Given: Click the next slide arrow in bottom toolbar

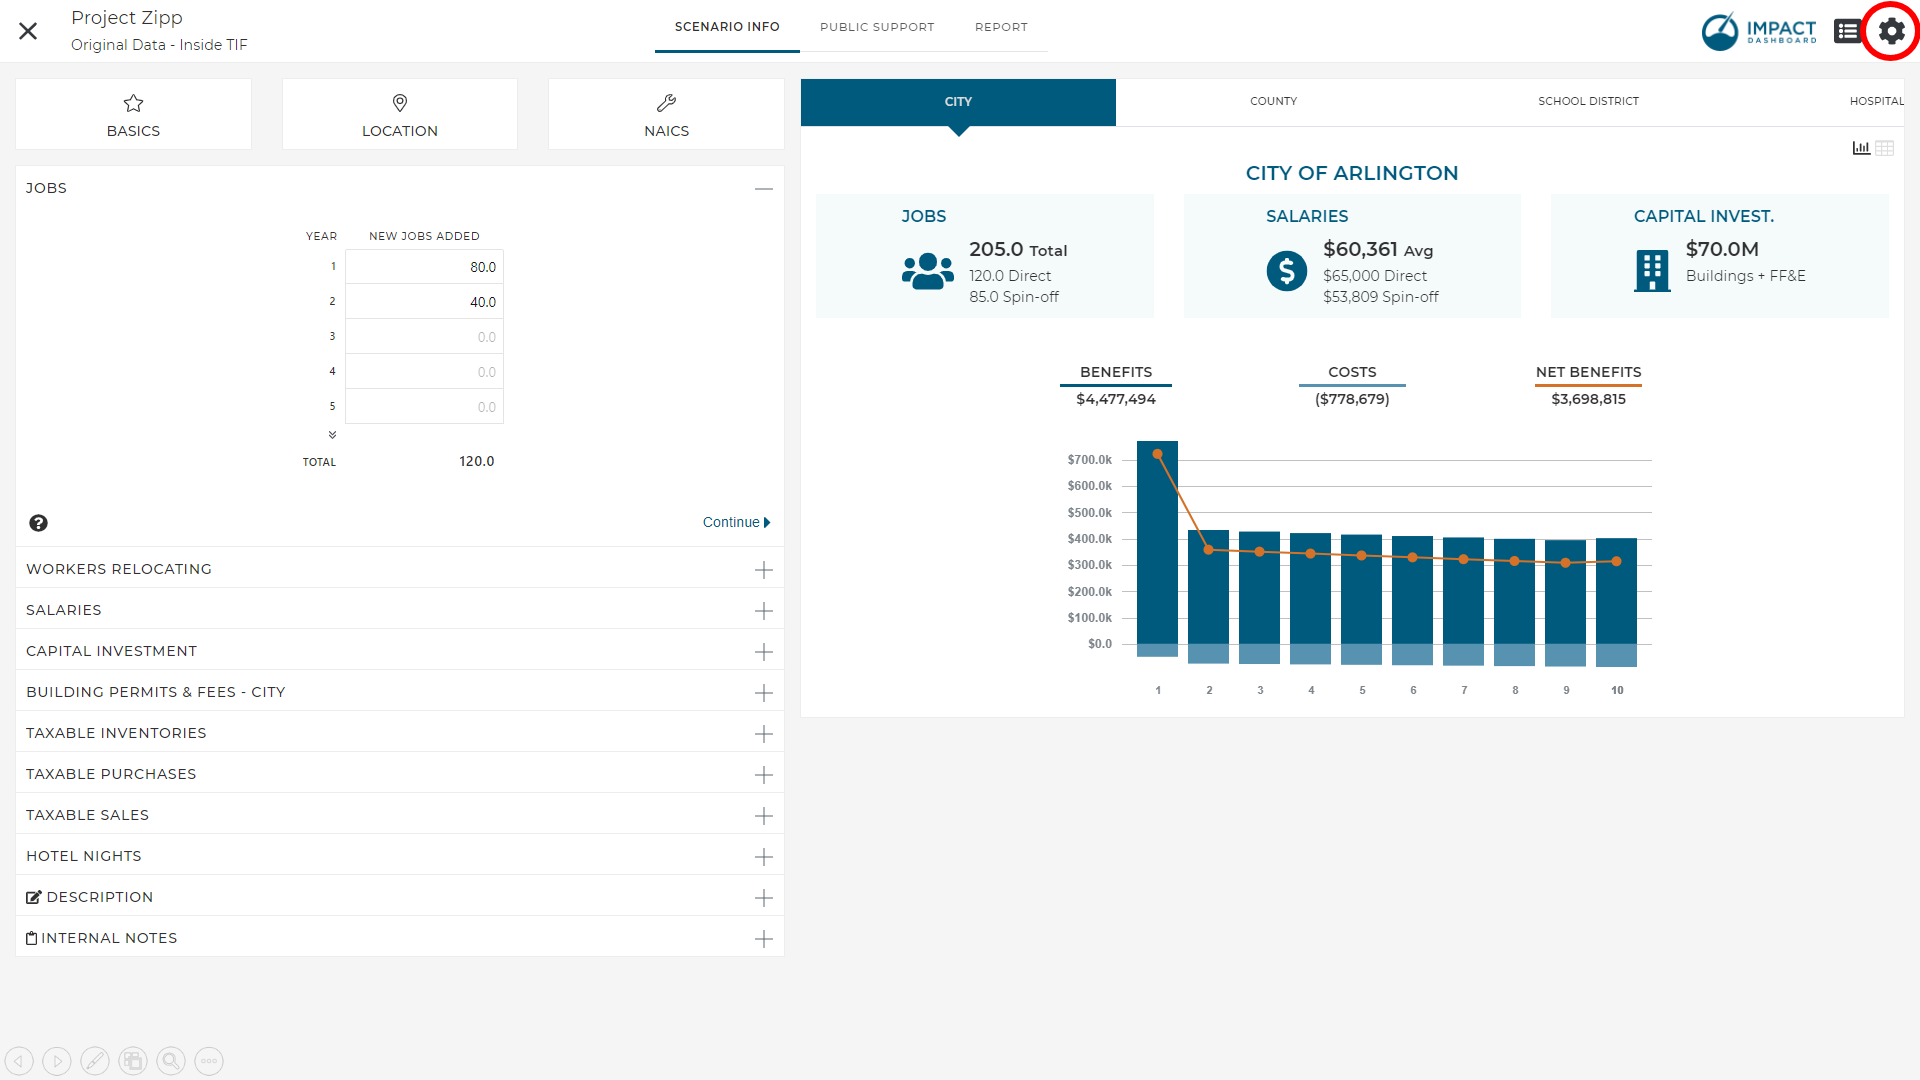Looking at the screenshot, I should [57, 1061].
